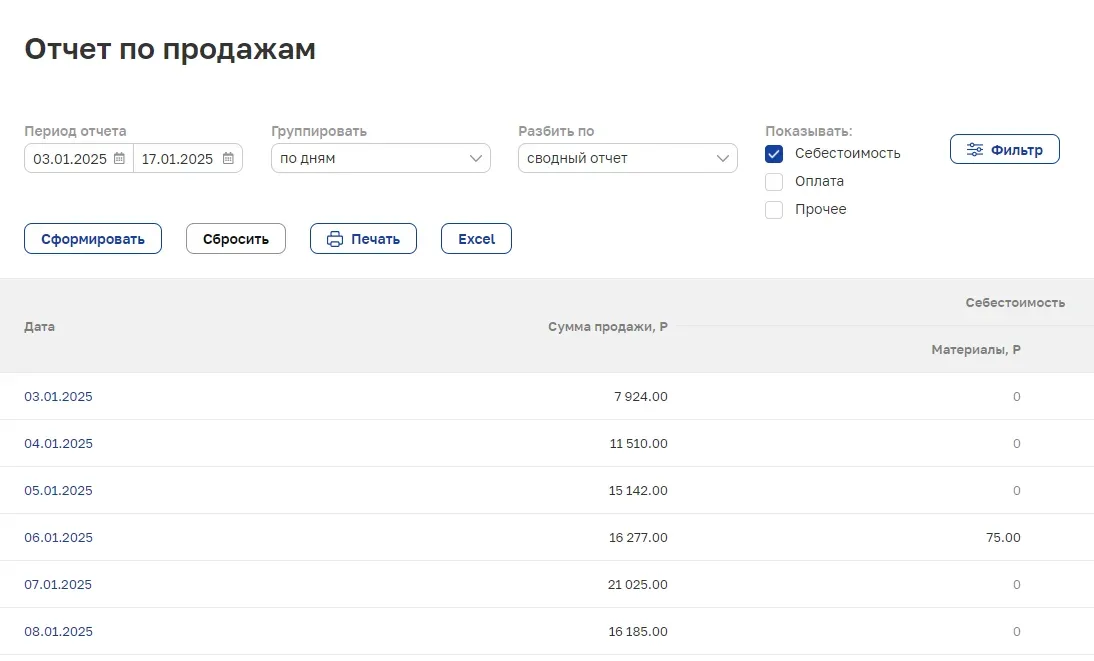Open start date calendar icon

(119, 158)
